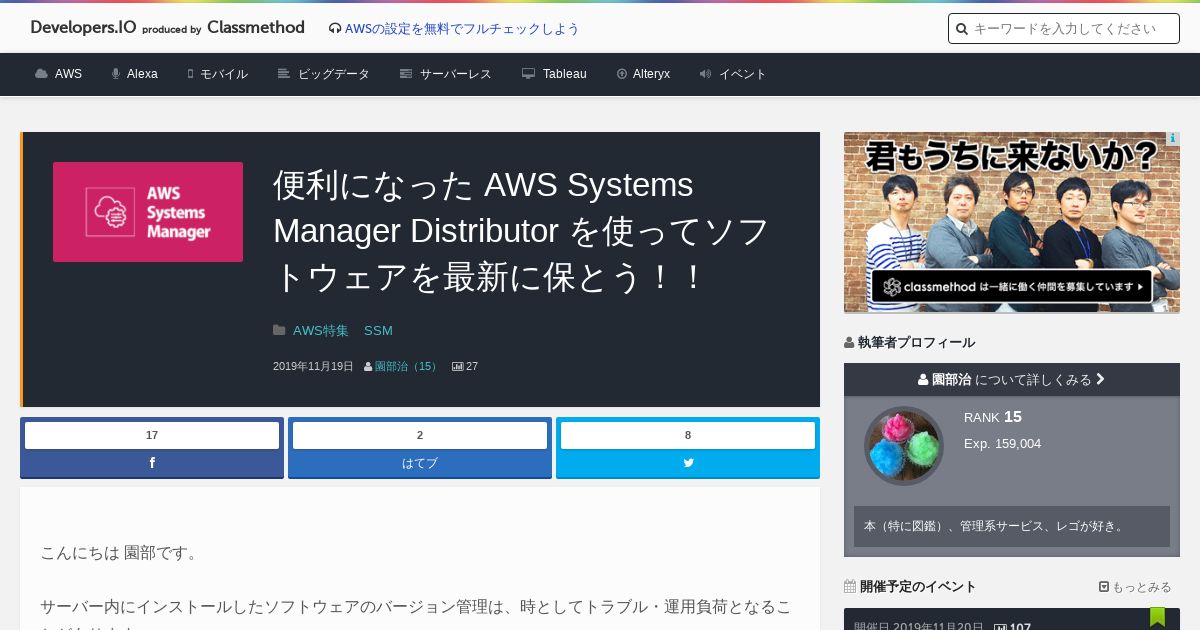This screenshot has width=1200, height=630.
Task: Open the 君もうちに来ないか recruiting banner
Action: (1012, 222)
